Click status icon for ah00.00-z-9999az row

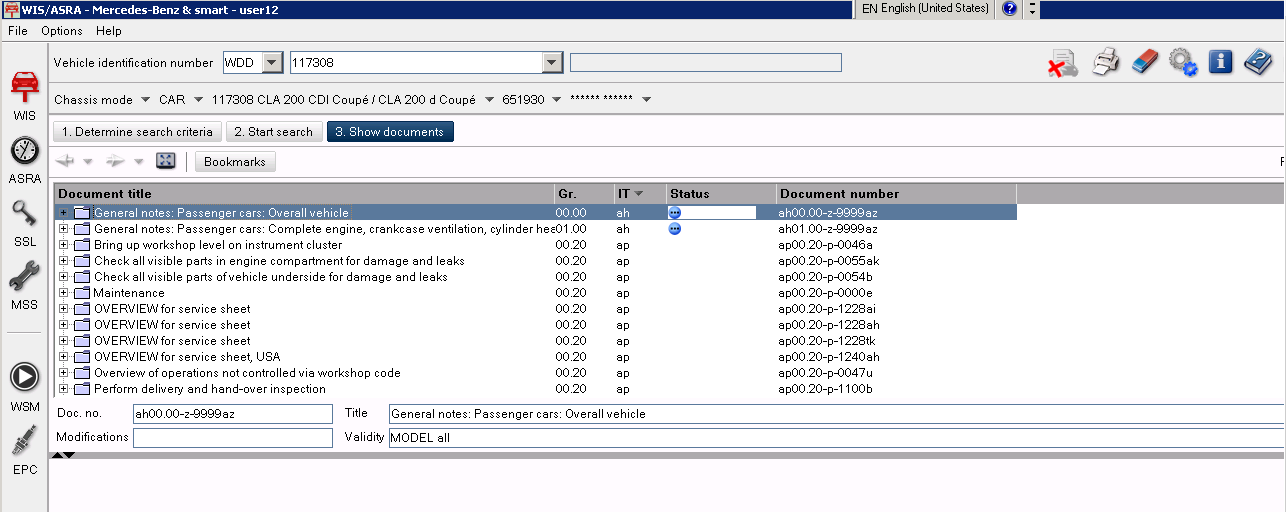pyautogui.click(x=675, y=212)
